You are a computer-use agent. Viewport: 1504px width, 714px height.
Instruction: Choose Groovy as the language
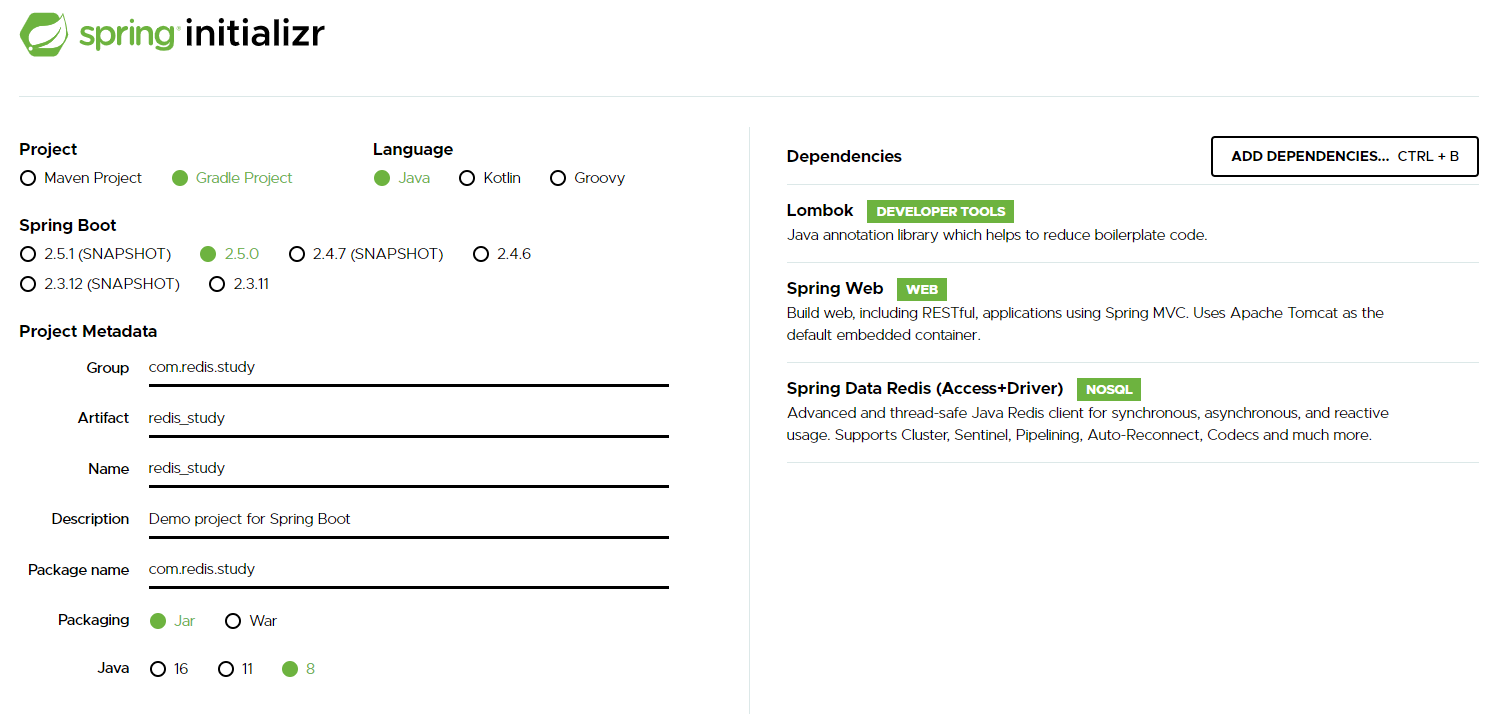(x=587, y=178)
